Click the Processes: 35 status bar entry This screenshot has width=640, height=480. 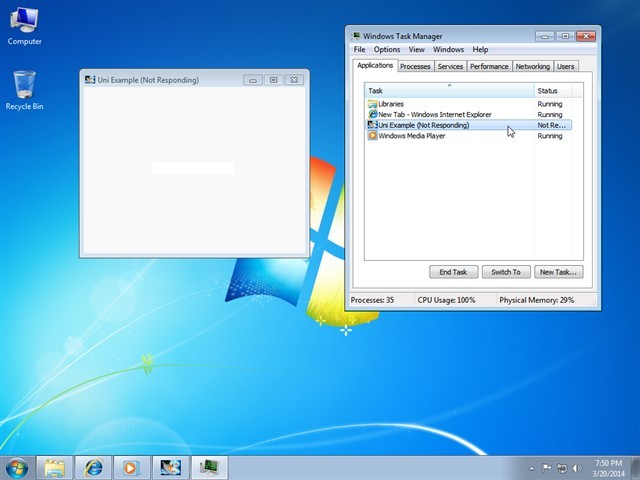click(x=372, y=300)
